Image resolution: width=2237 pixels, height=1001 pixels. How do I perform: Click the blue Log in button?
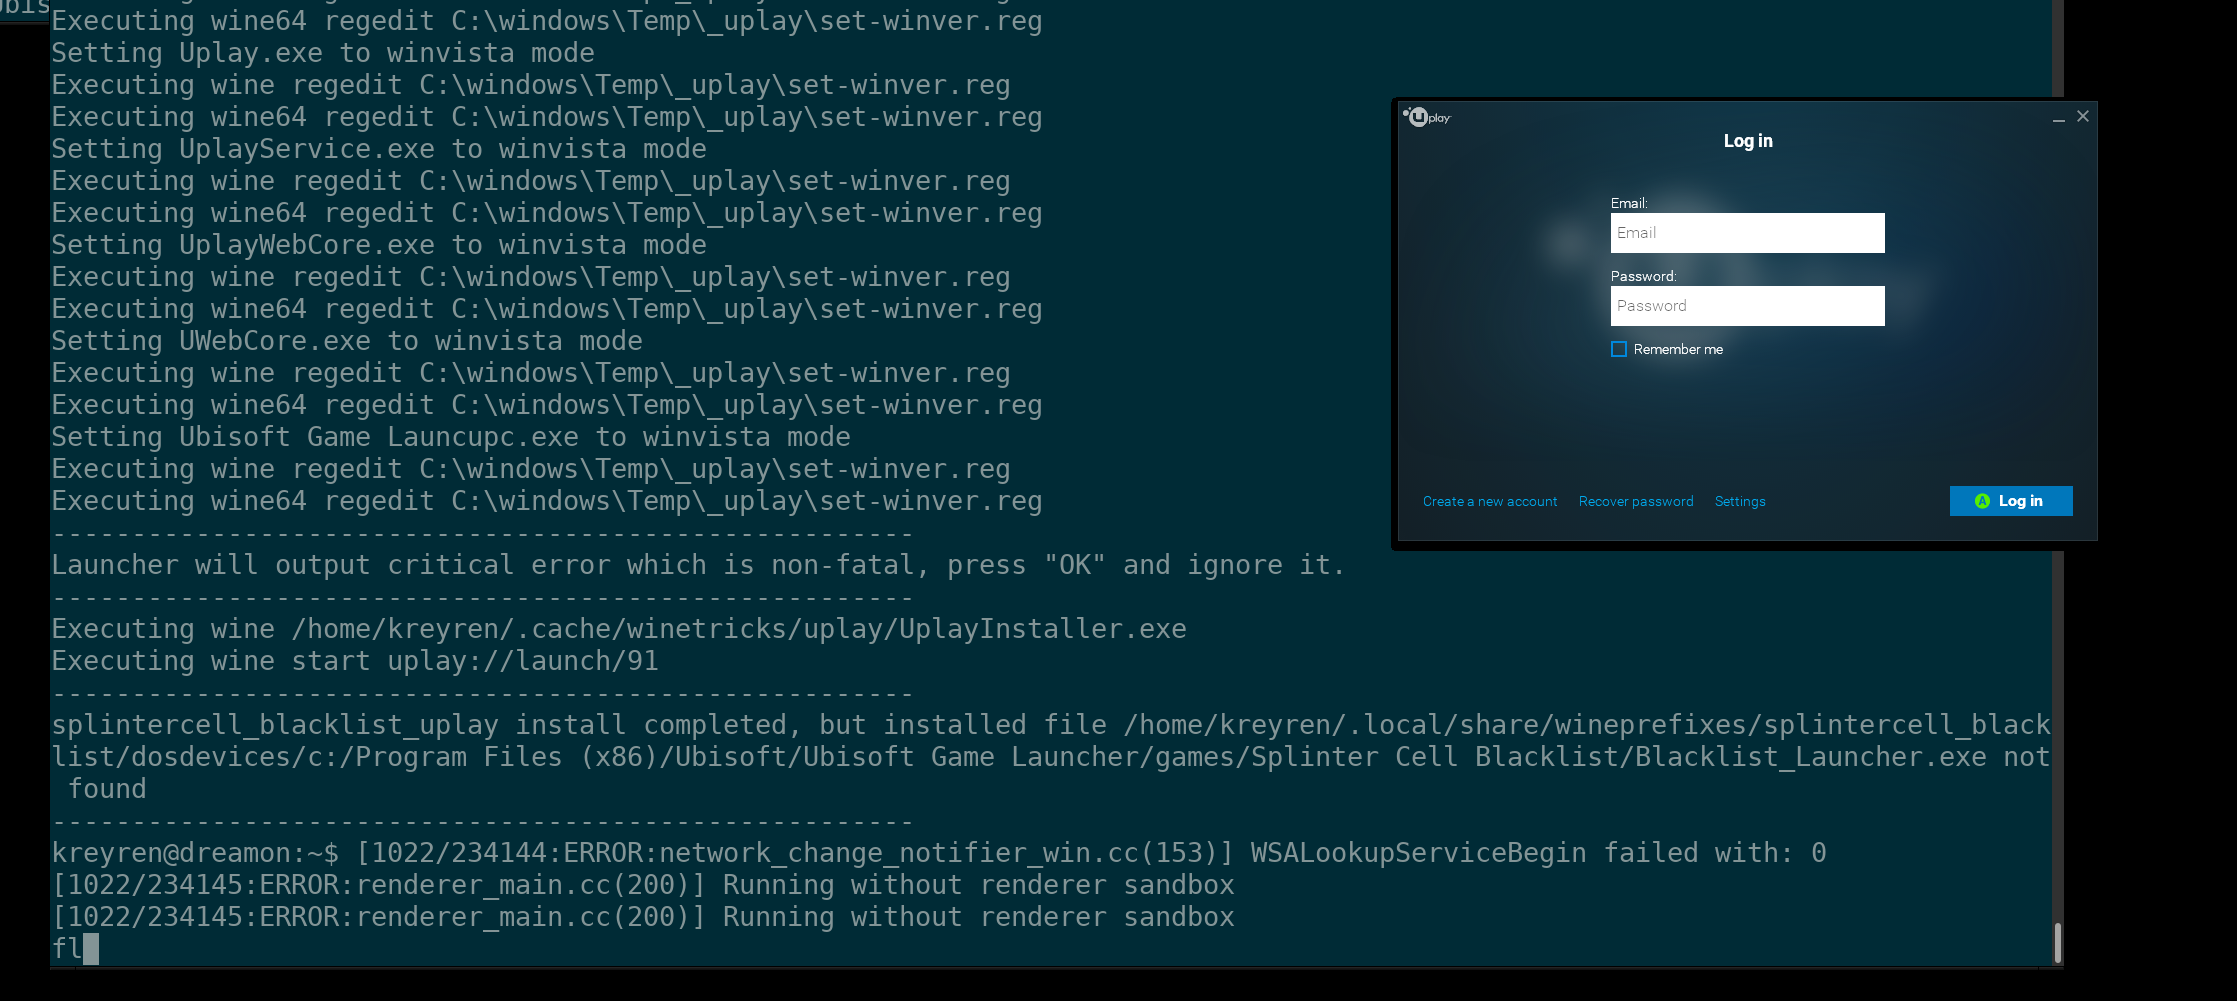2011,501
